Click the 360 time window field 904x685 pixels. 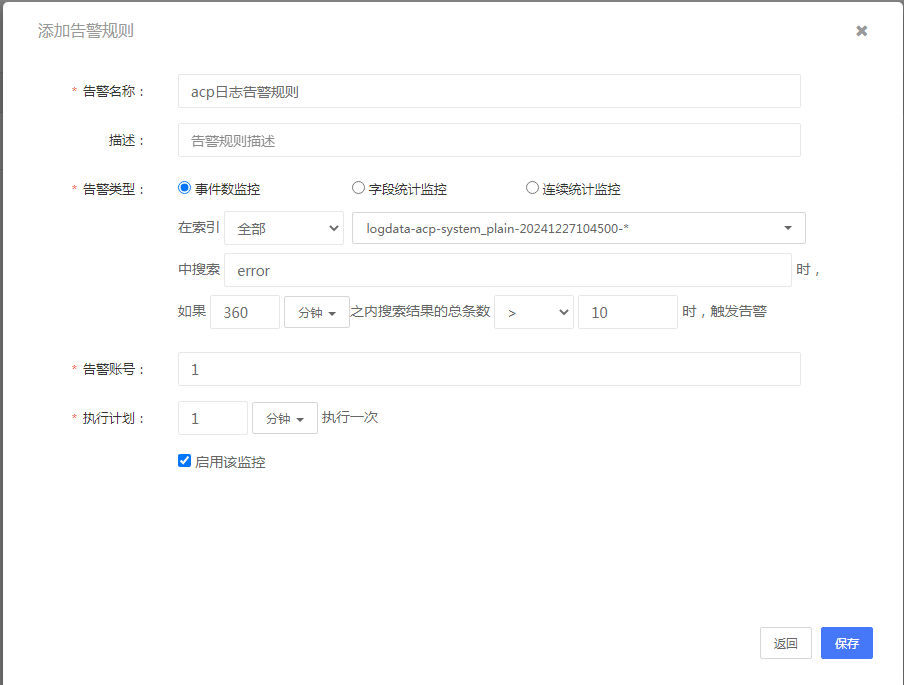click(x=245, y=312)
